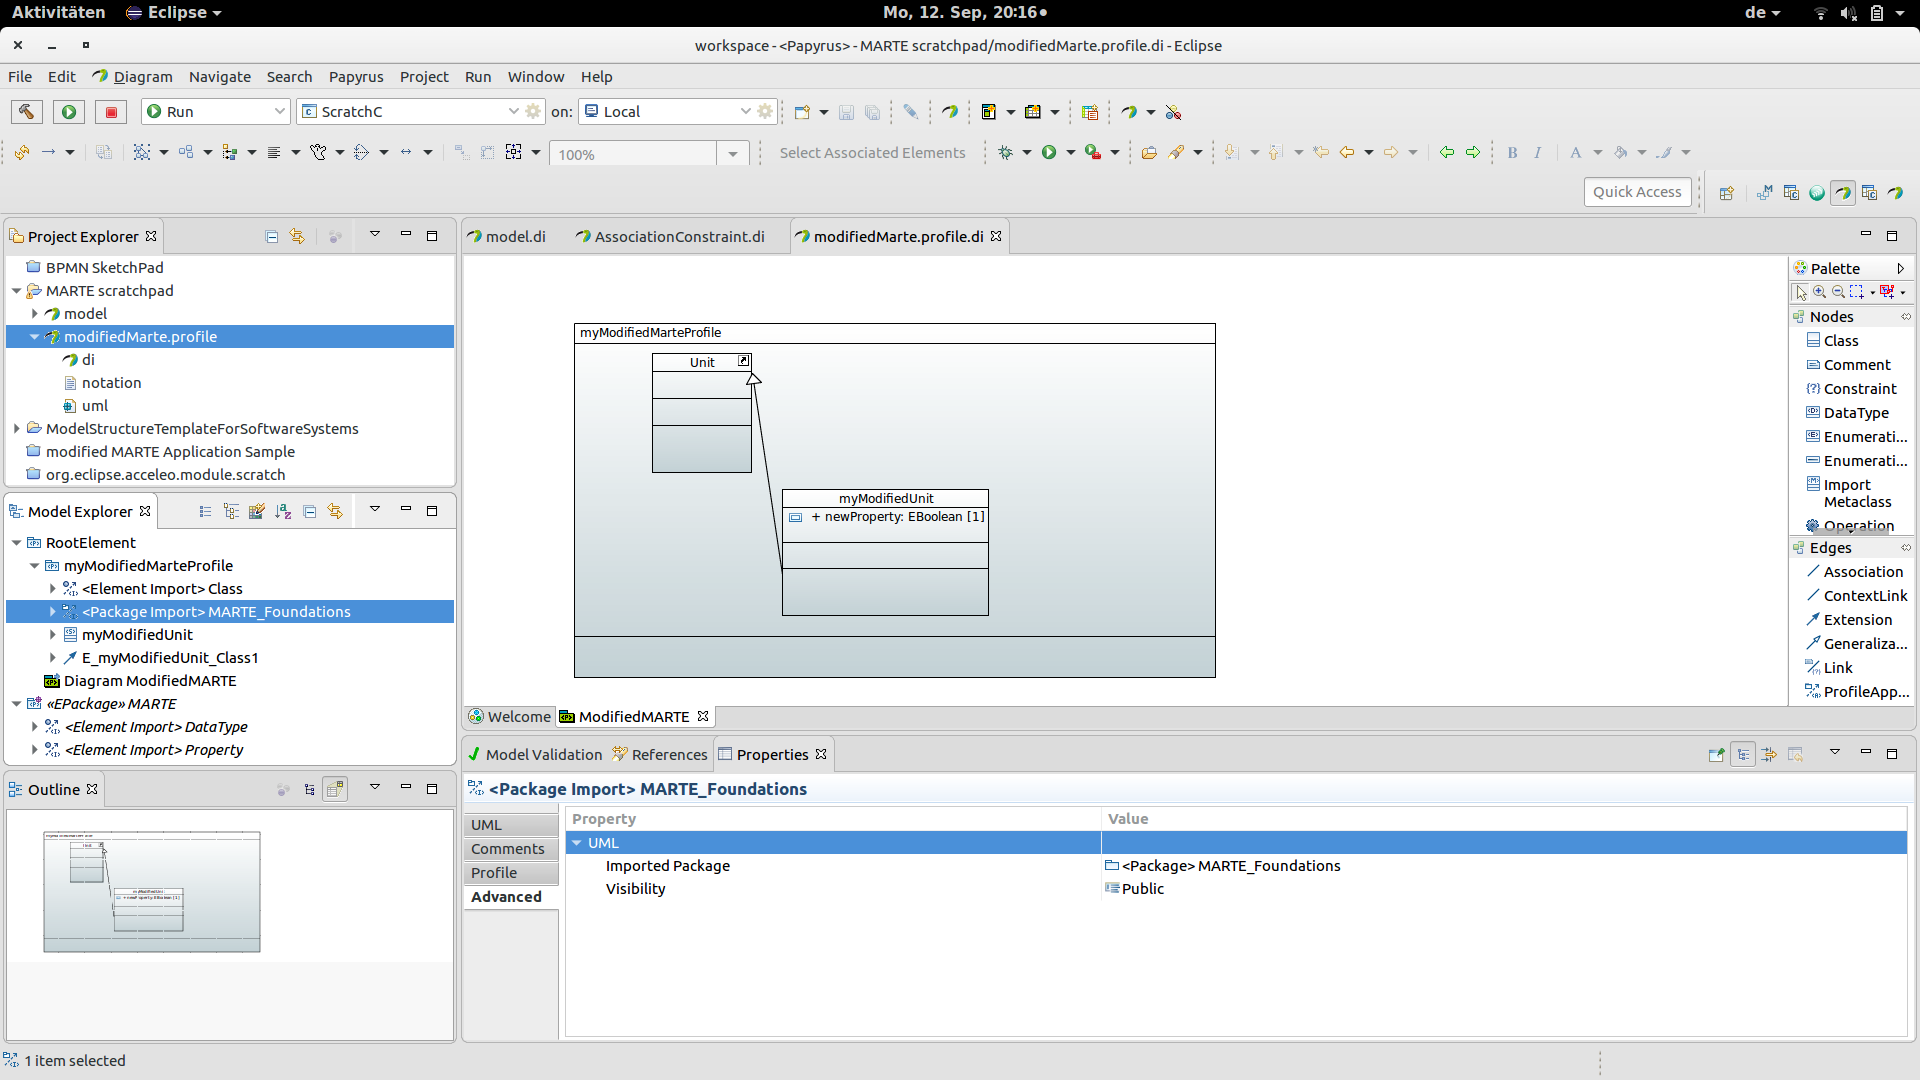Click Select All icon in diagram toolbar

[142, 153]
